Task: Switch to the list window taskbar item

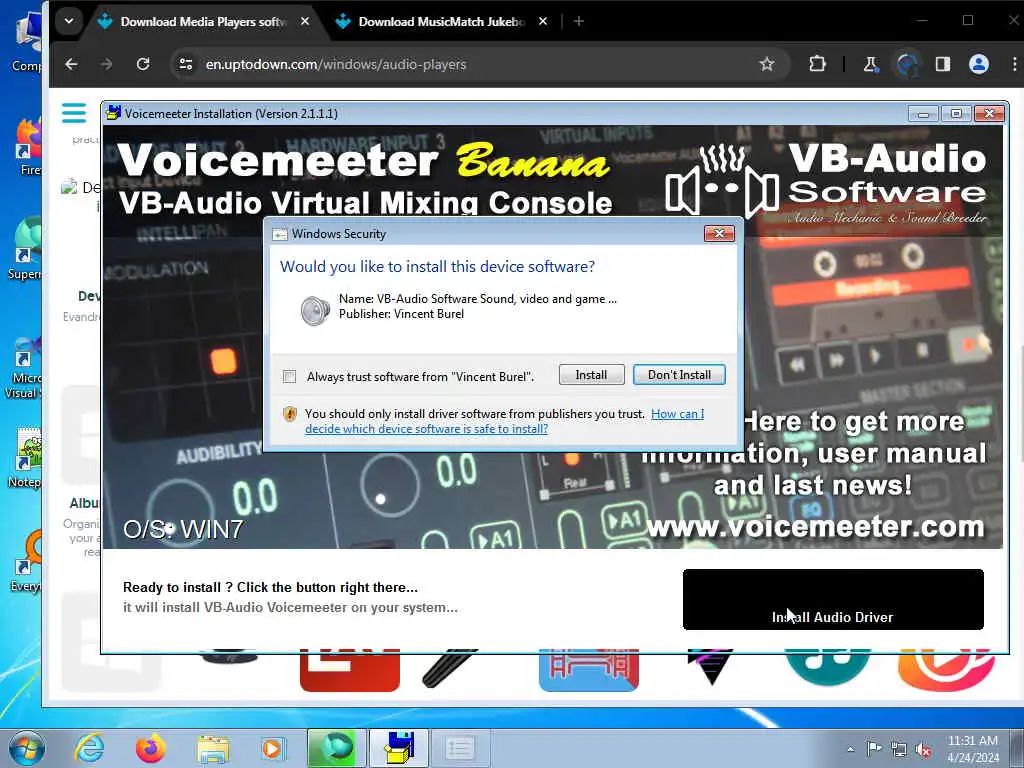Action: coord(460,748)
